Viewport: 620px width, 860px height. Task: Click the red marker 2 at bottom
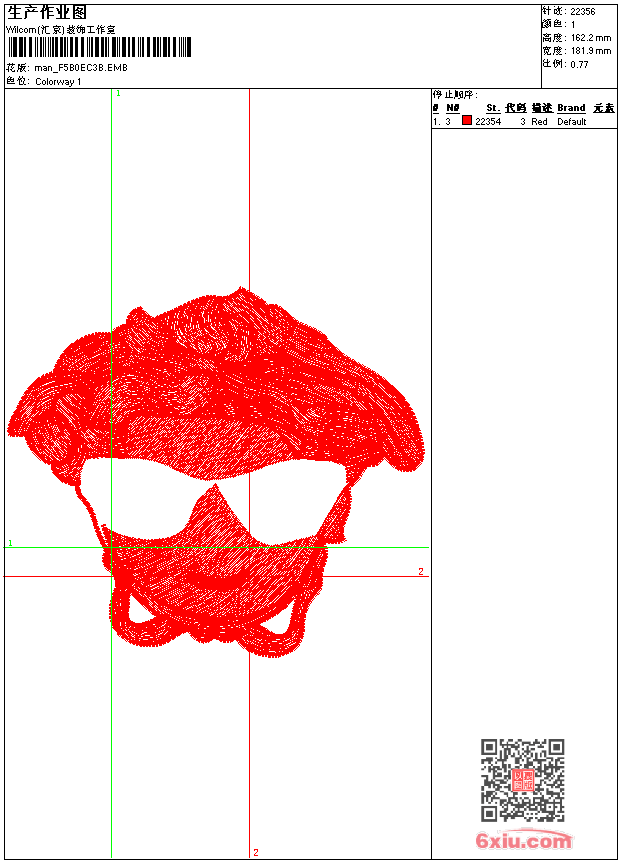pyautogui.click(x=256, y=852)
